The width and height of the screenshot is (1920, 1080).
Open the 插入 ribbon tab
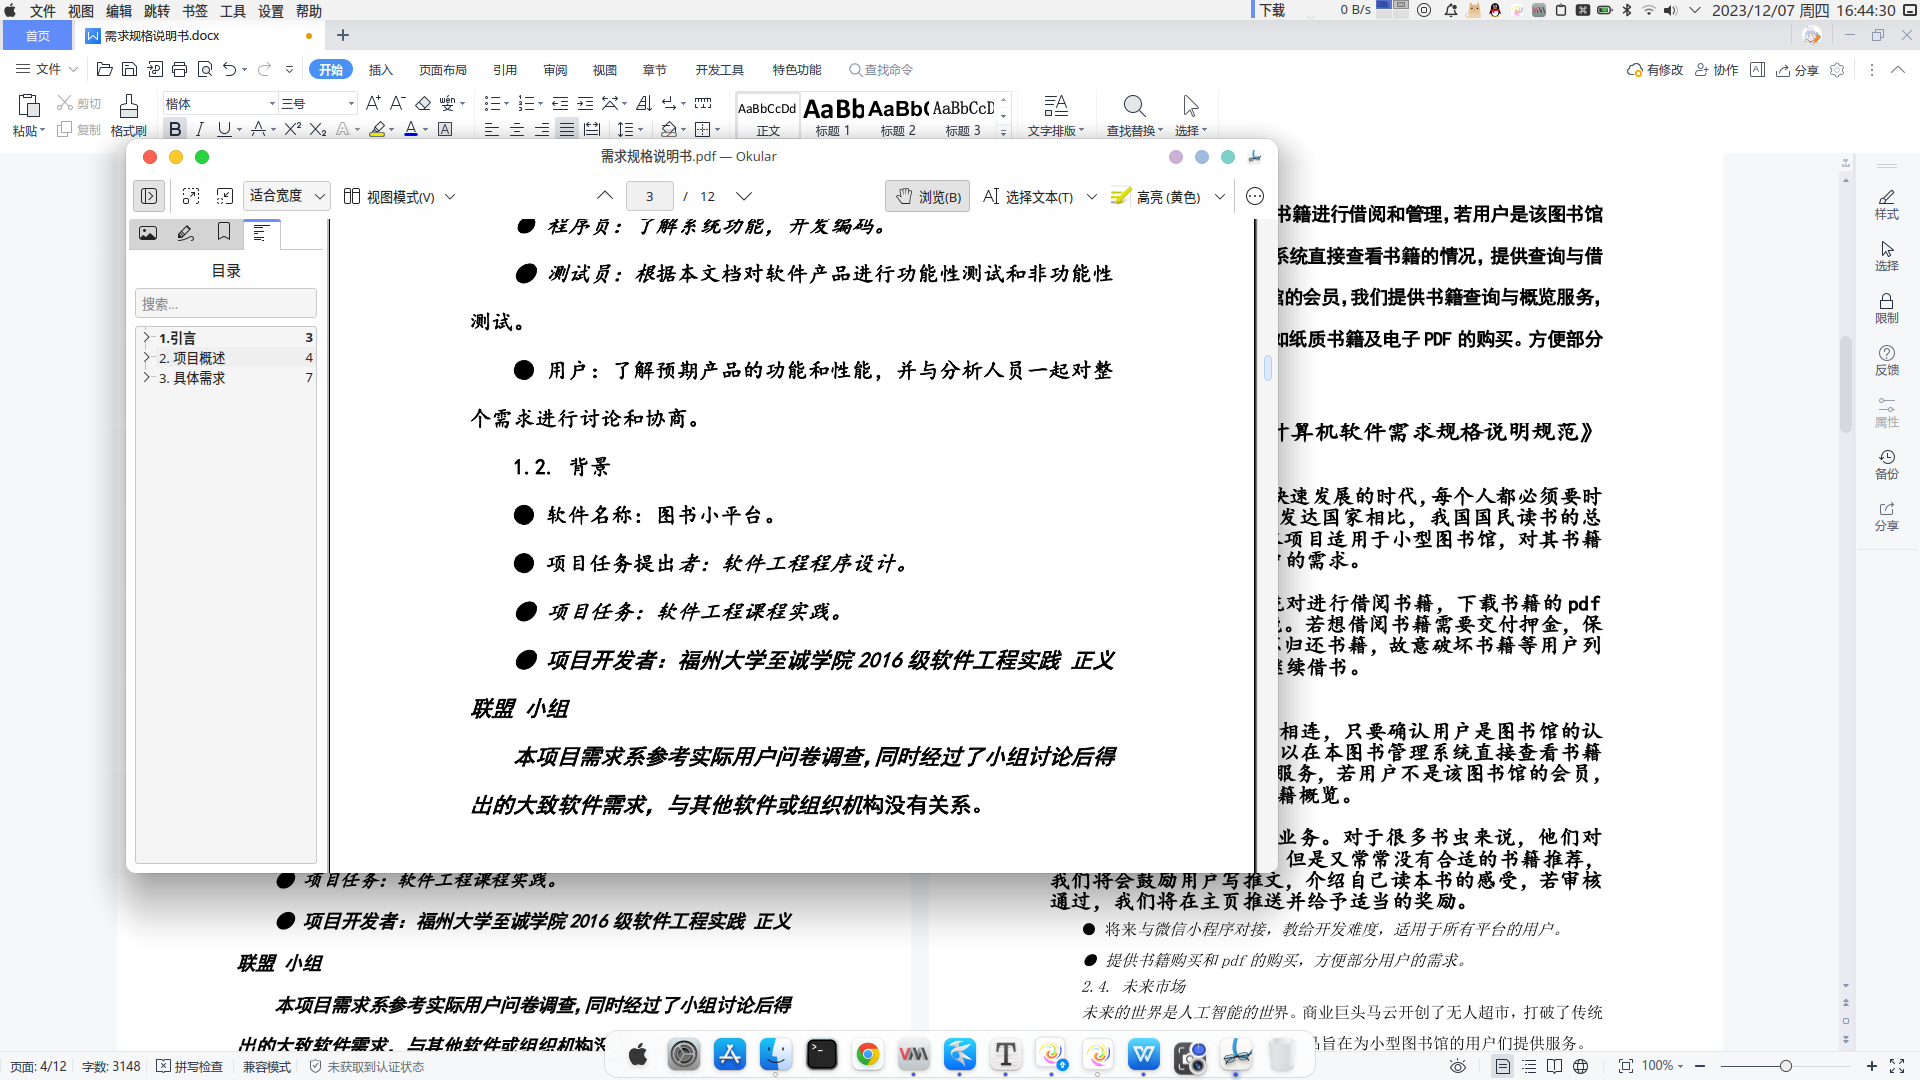[x=380, y=70]
